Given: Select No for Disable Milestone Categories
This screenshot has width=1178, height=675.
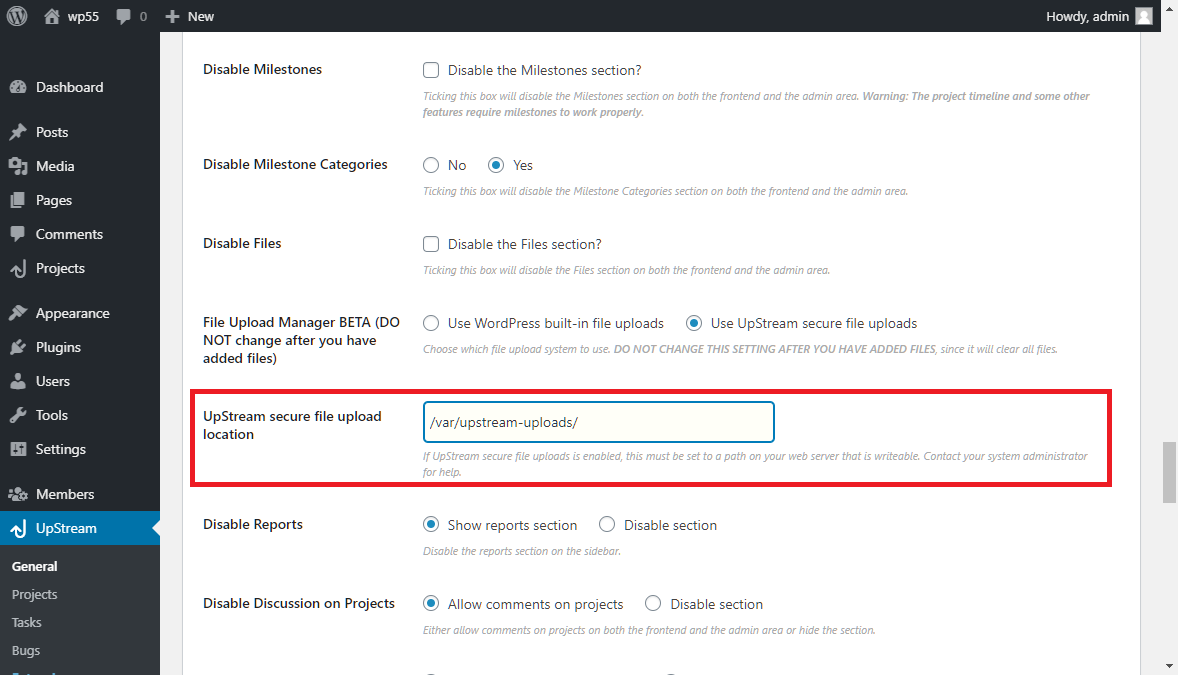Looking at the screenshot, I should pyautogui.click(x=431, y=165).
